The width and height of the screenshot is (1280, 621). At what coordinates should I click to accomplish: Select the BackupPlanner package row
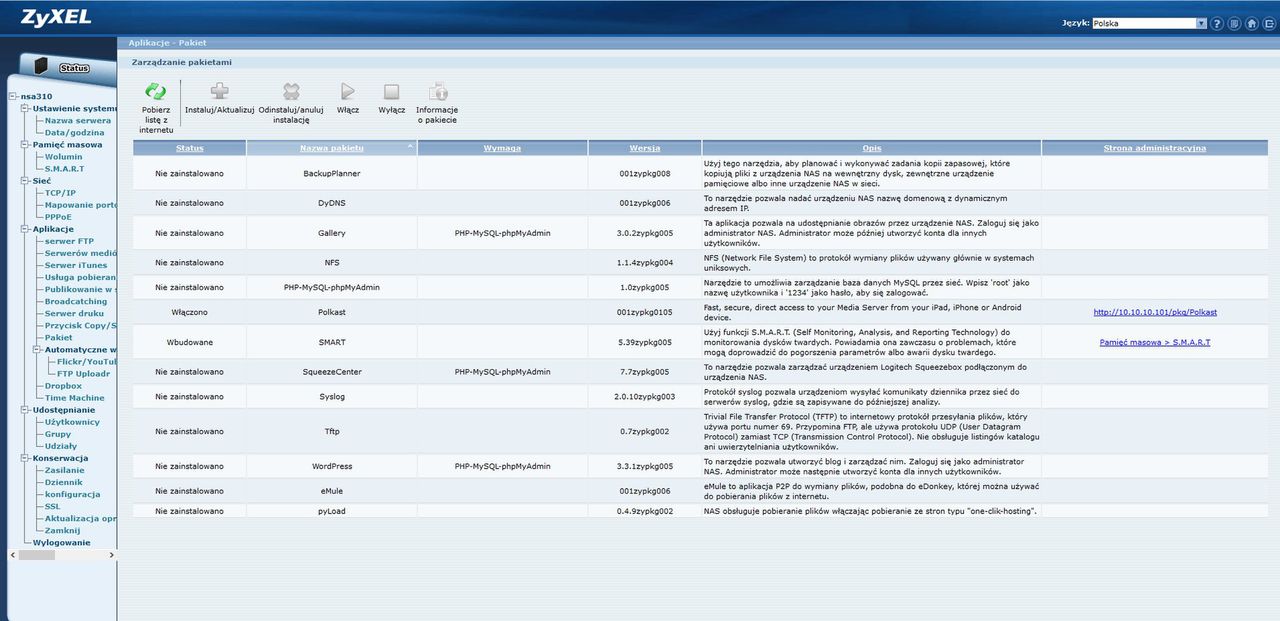700,174
